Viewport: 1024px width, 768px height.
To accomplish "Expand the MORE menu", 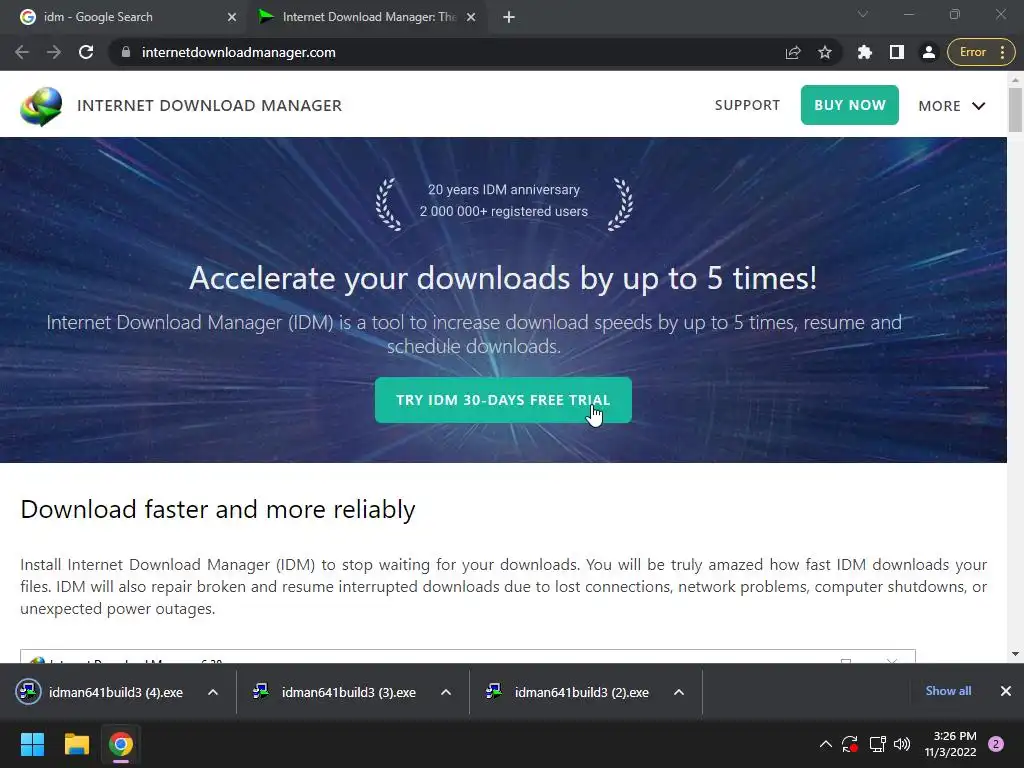I will [952, 106].
